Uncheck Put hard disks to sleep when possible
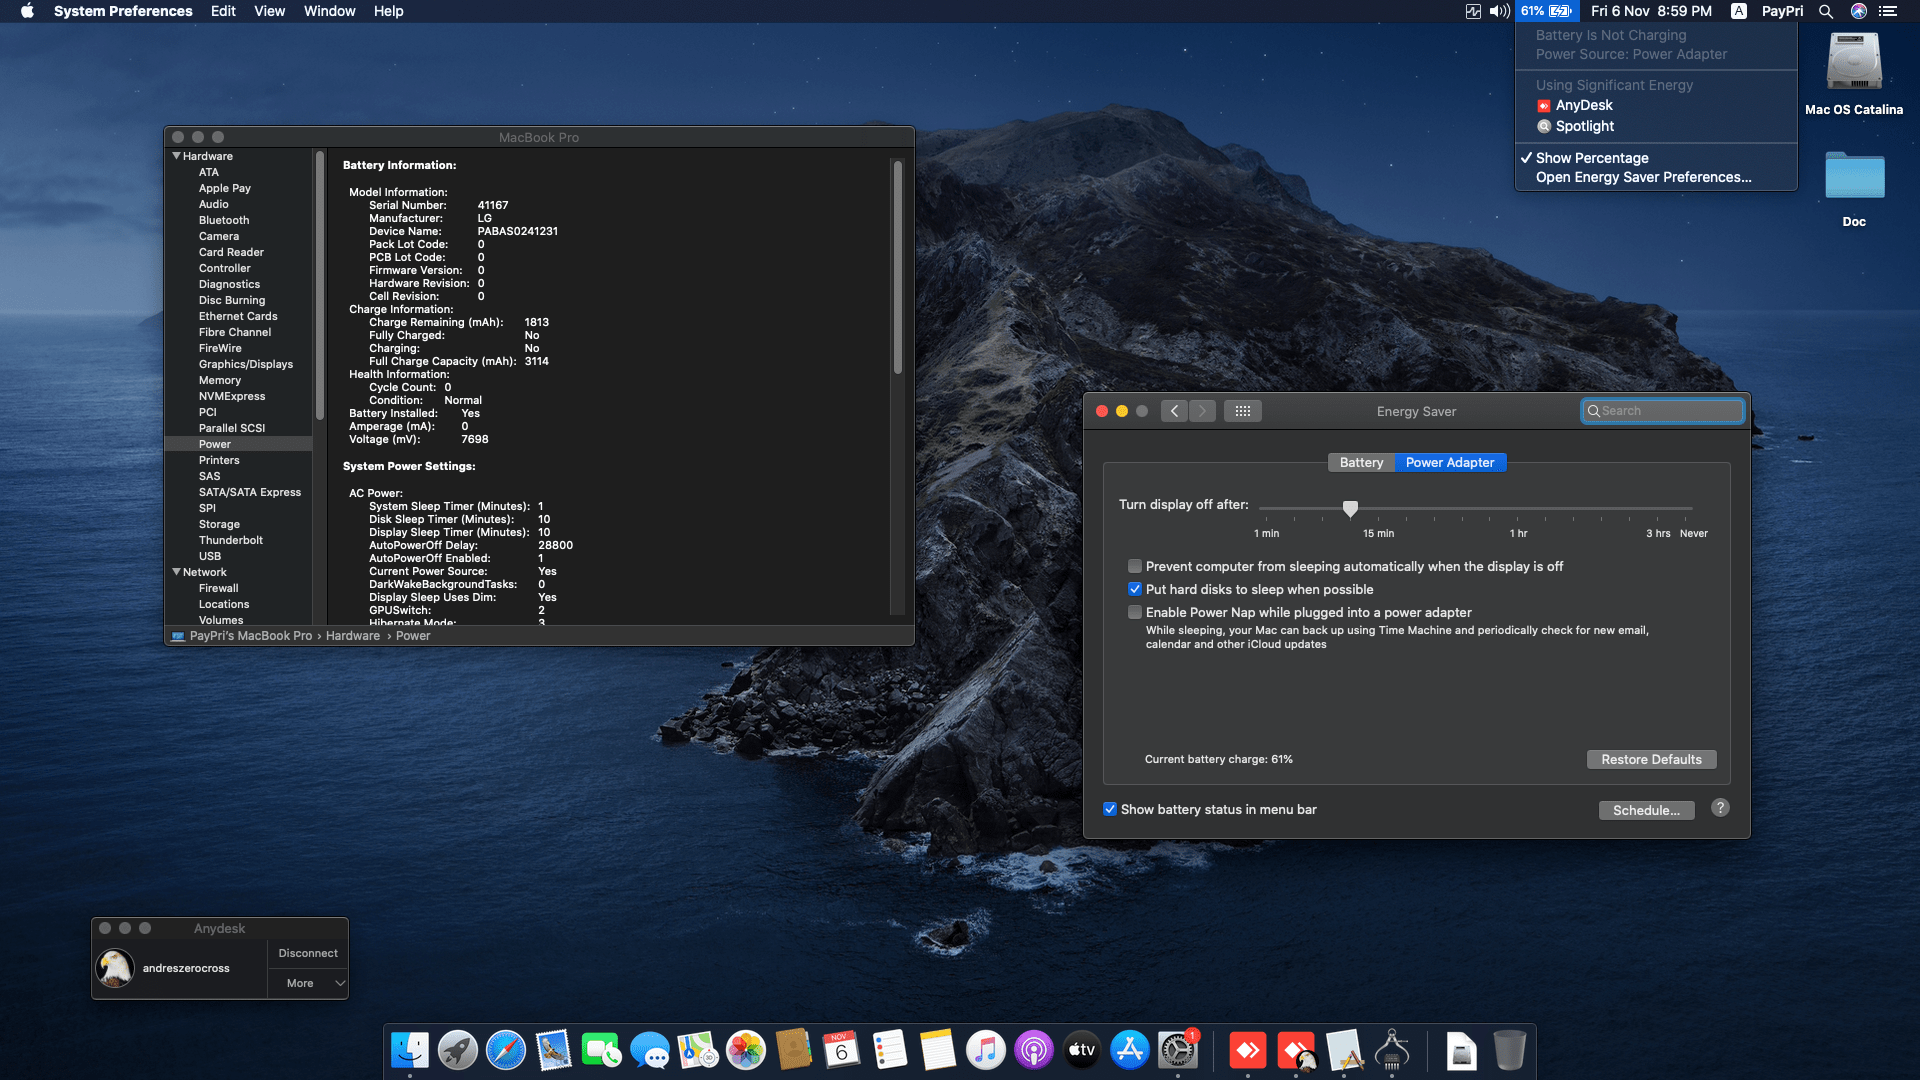1920x1080 pixels. (x=1135, y=589)
